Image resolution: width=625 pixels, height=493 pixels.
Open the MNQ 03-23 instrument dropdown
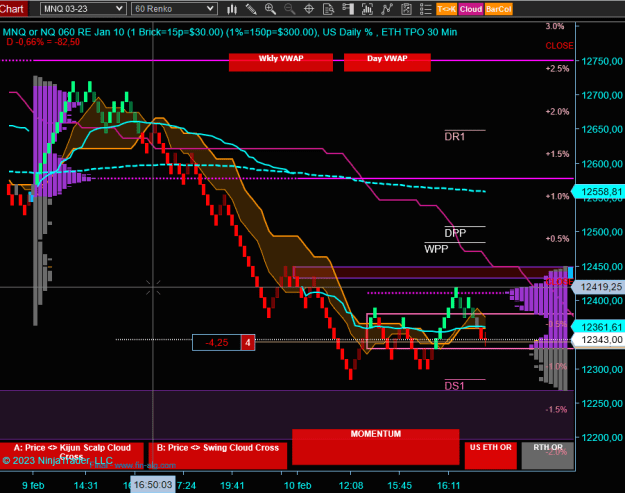[83, 9]
